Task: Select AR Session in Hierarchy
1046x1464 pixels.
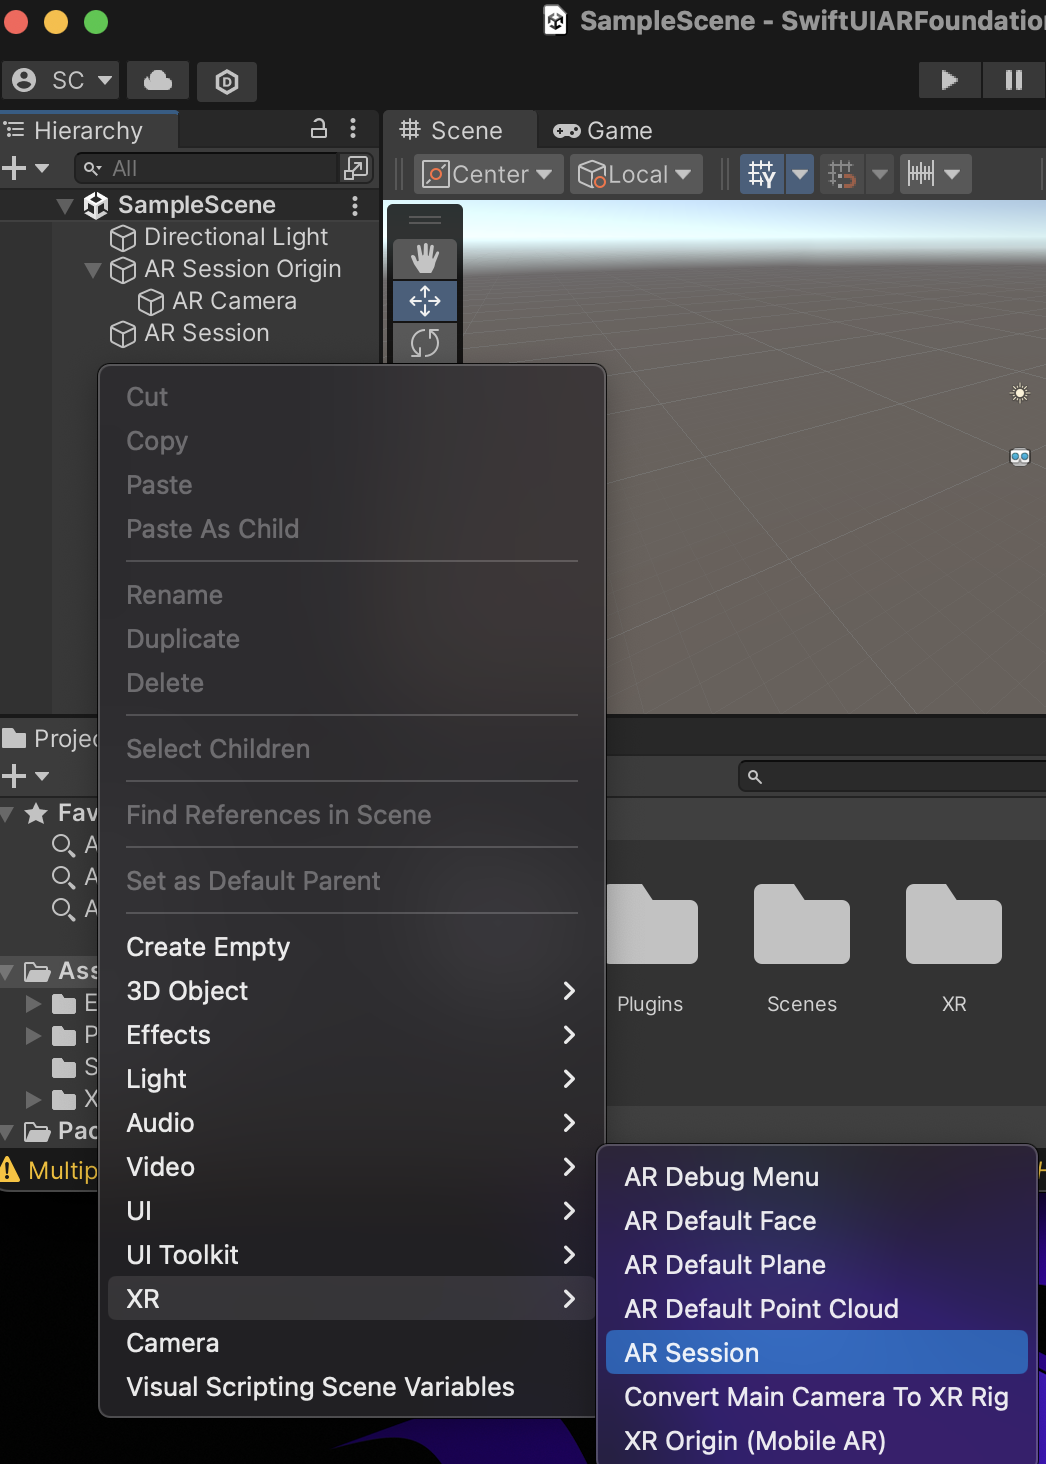Action: (206, 333)
